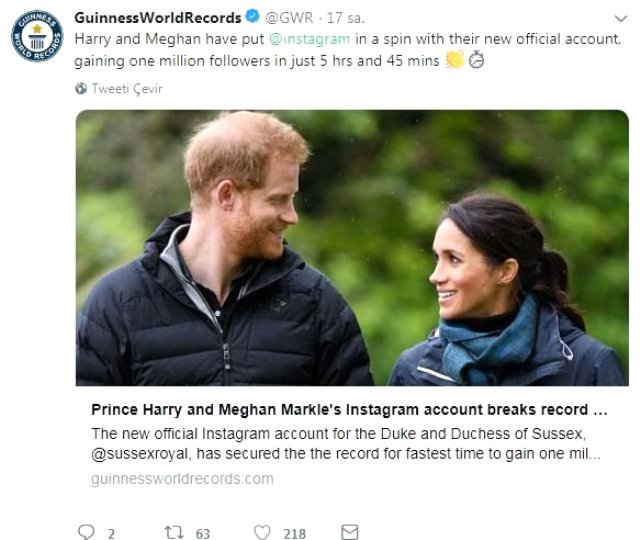Click the like count of 218
Screen dimensions: 640x540
tap(294, 533)
